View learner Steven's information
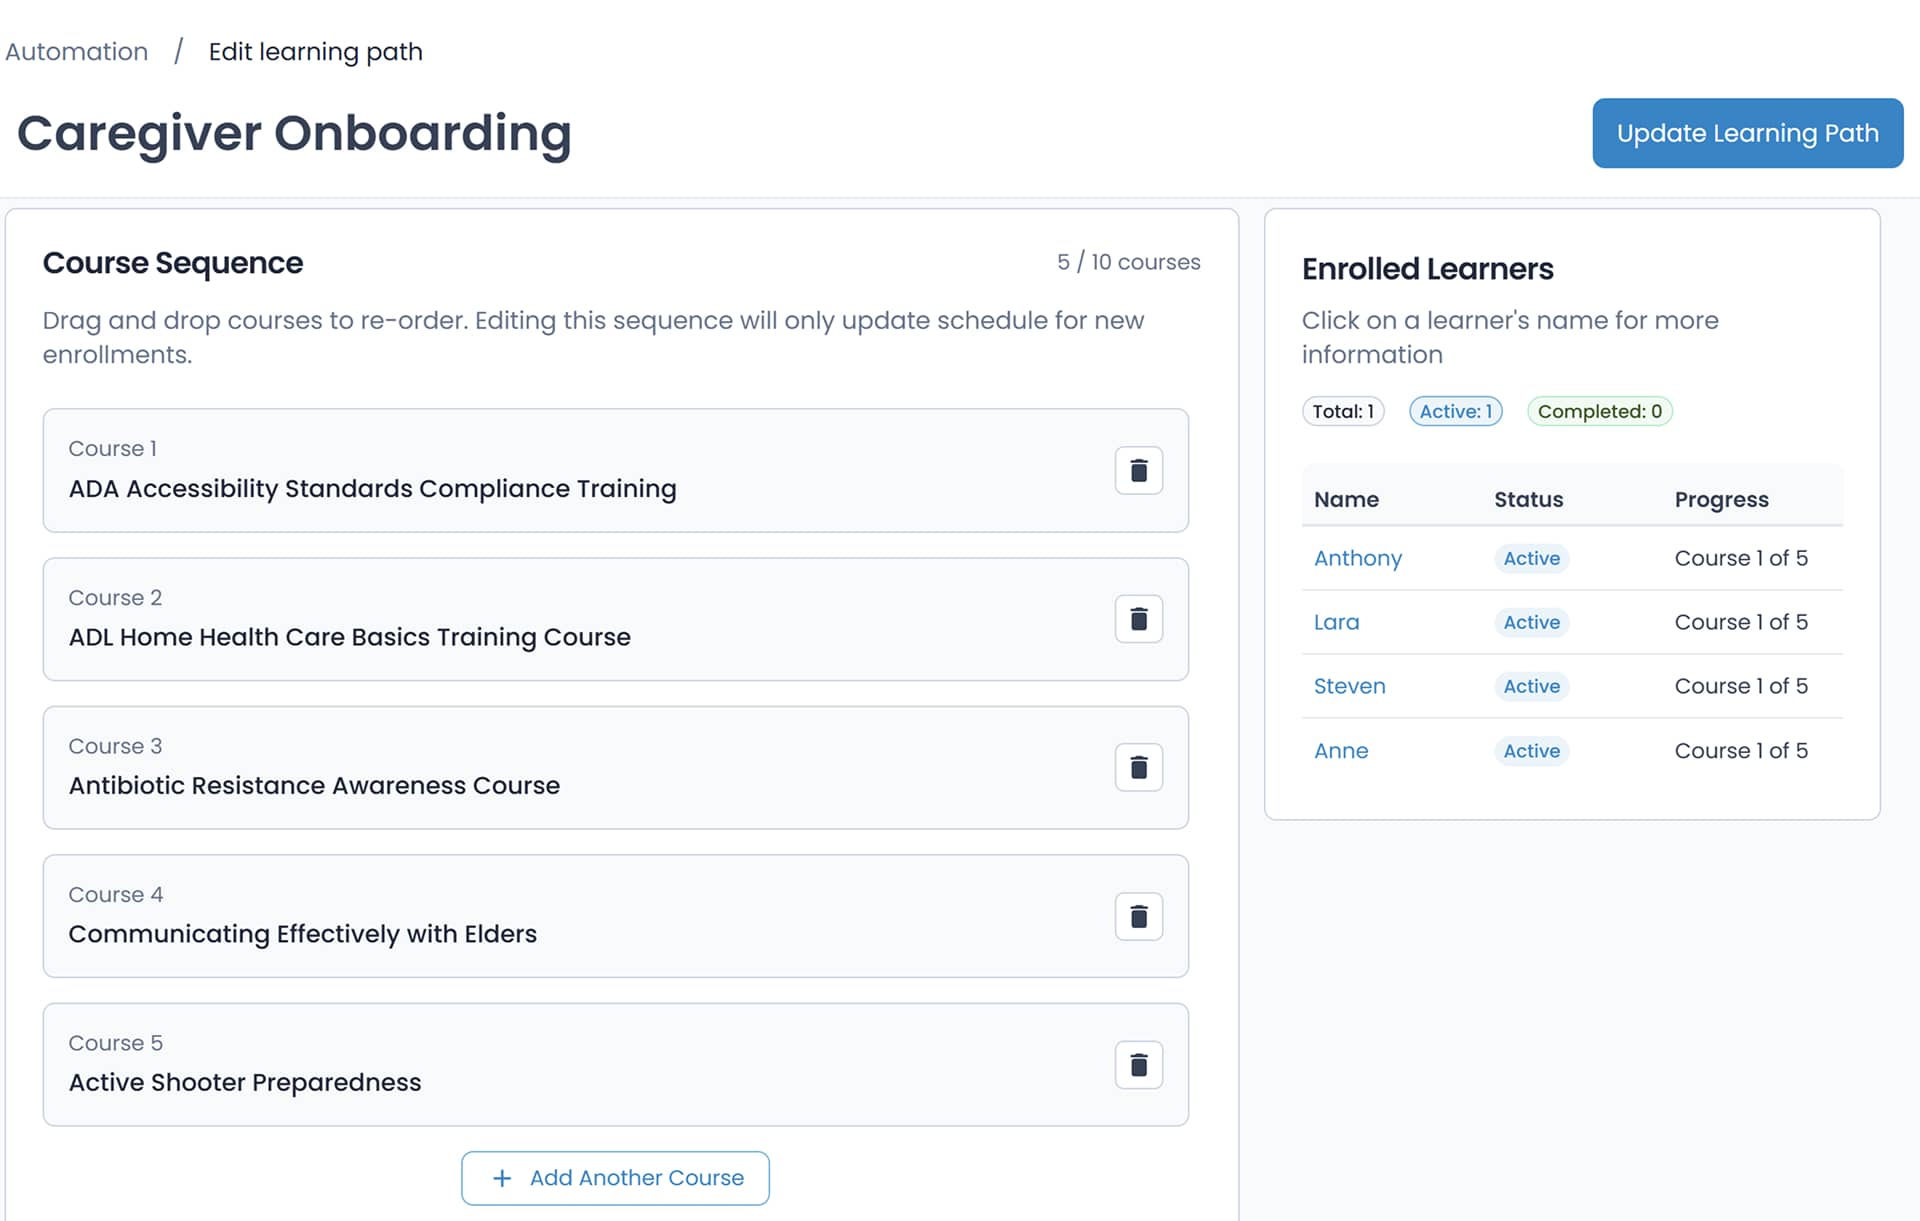Viewport: 1920px width, 1221px height. 1349,686
